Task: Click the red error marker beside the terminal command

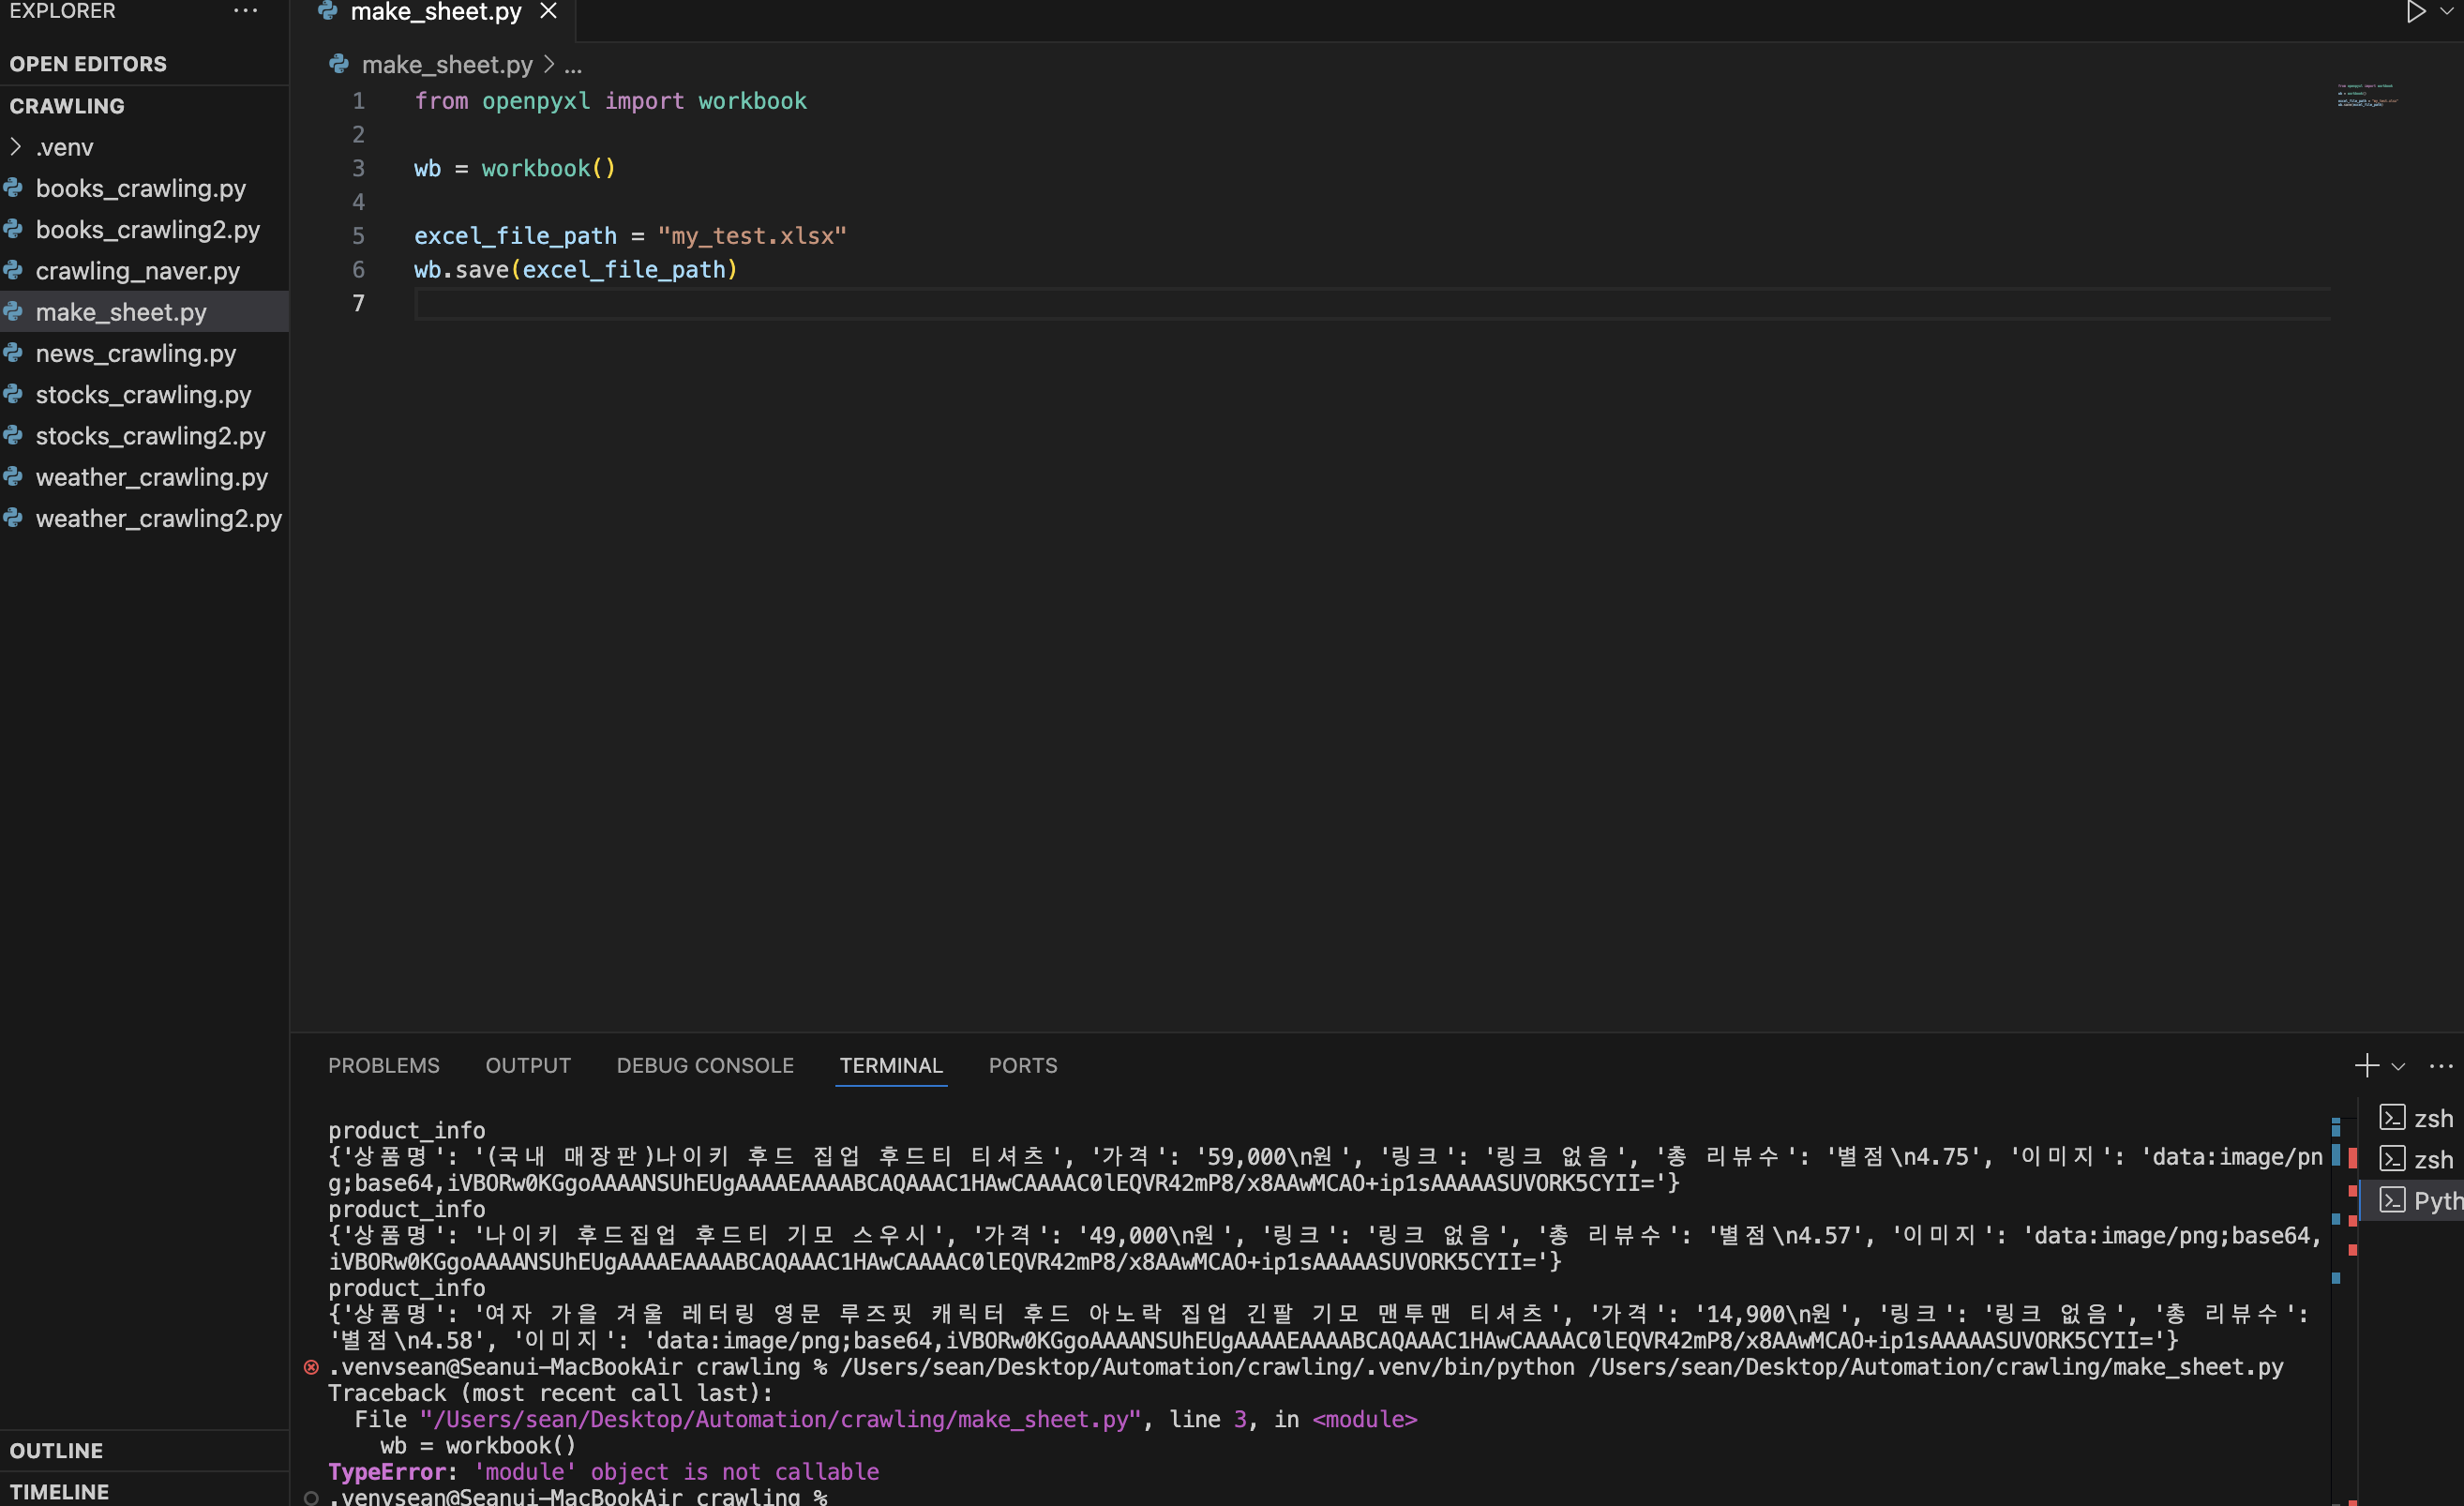Action: [x=311, y=1367]
